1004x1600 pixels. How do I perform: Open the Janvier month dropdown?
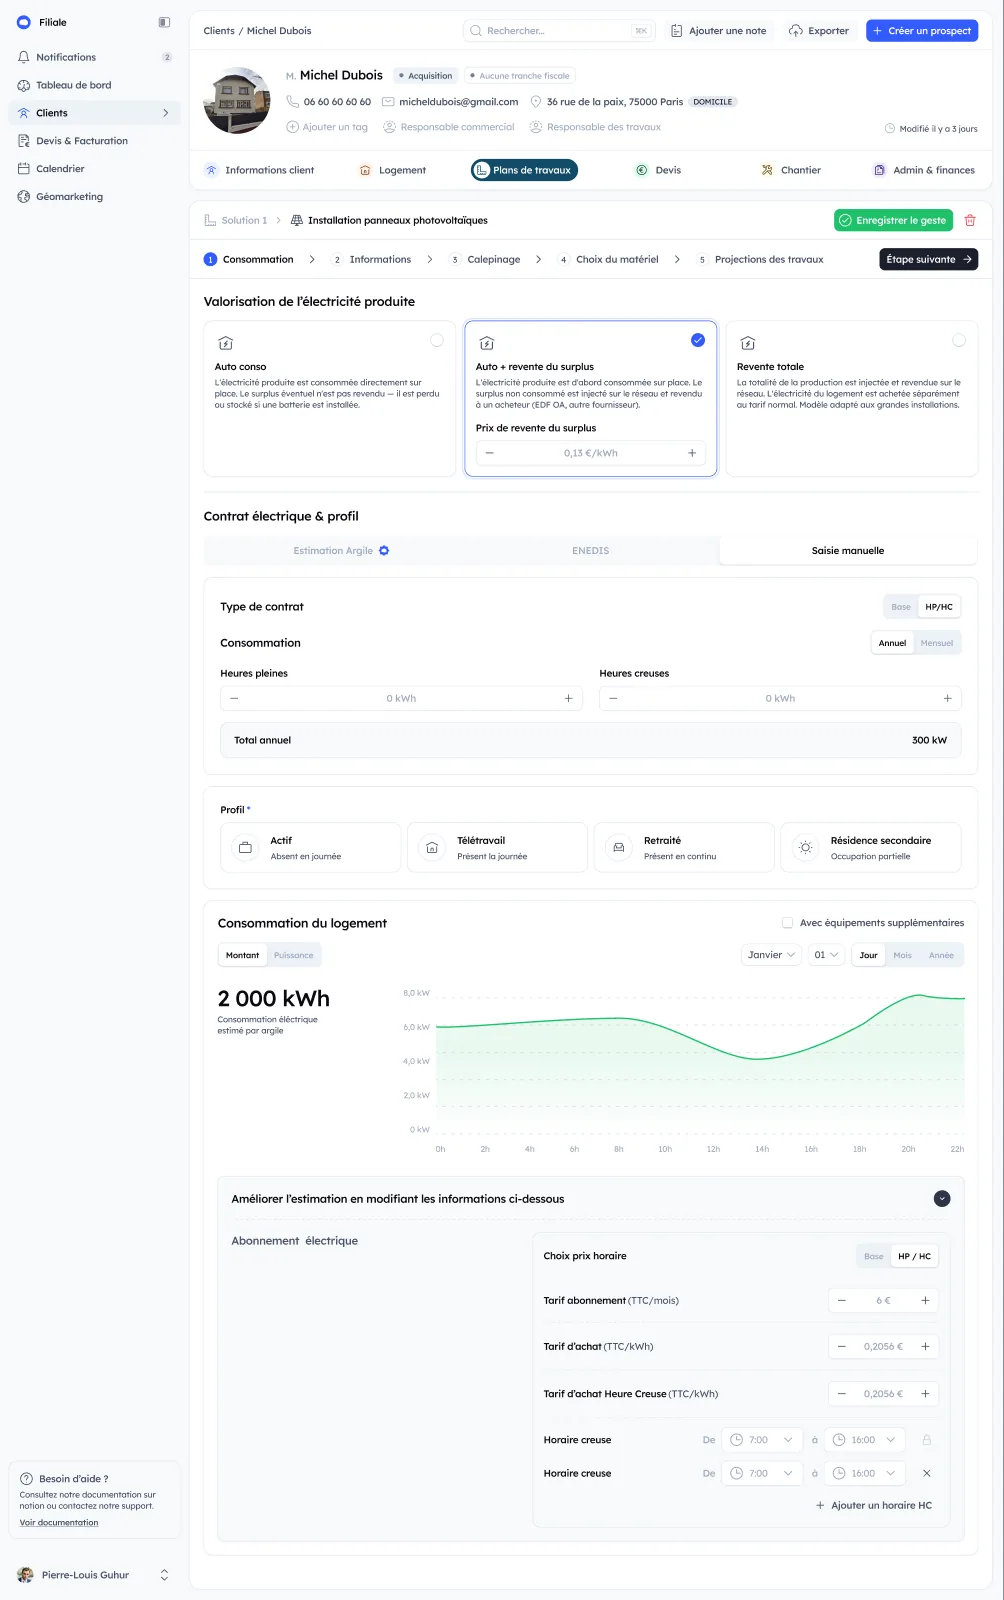(771, 955)
